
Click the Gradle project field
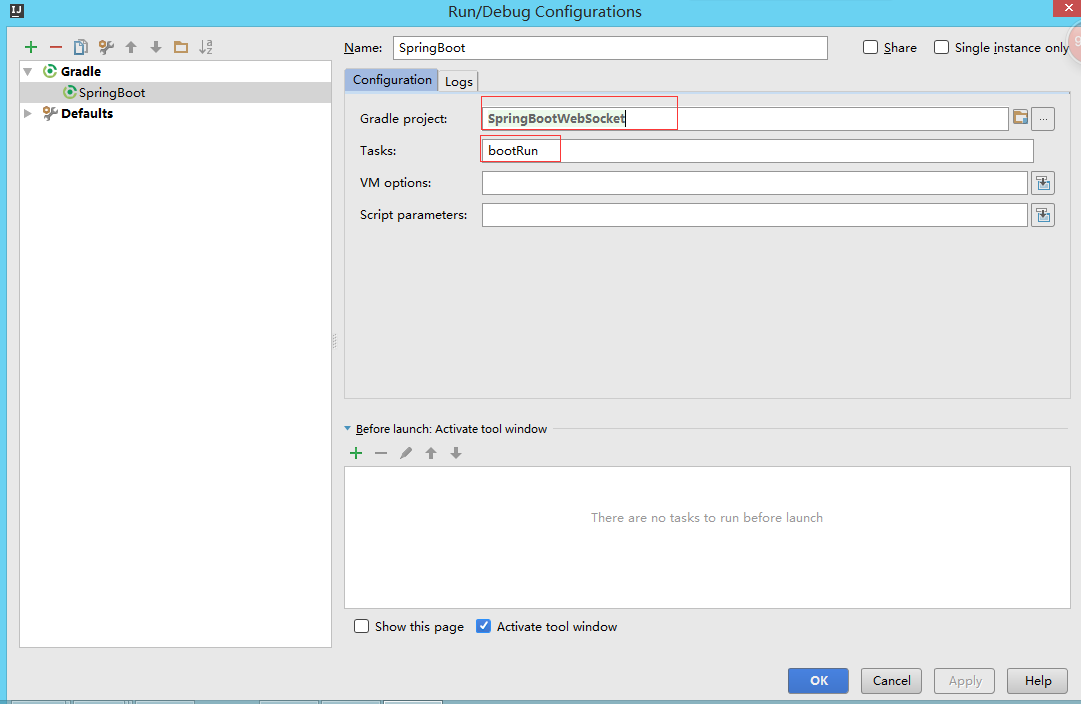[745, 119]
